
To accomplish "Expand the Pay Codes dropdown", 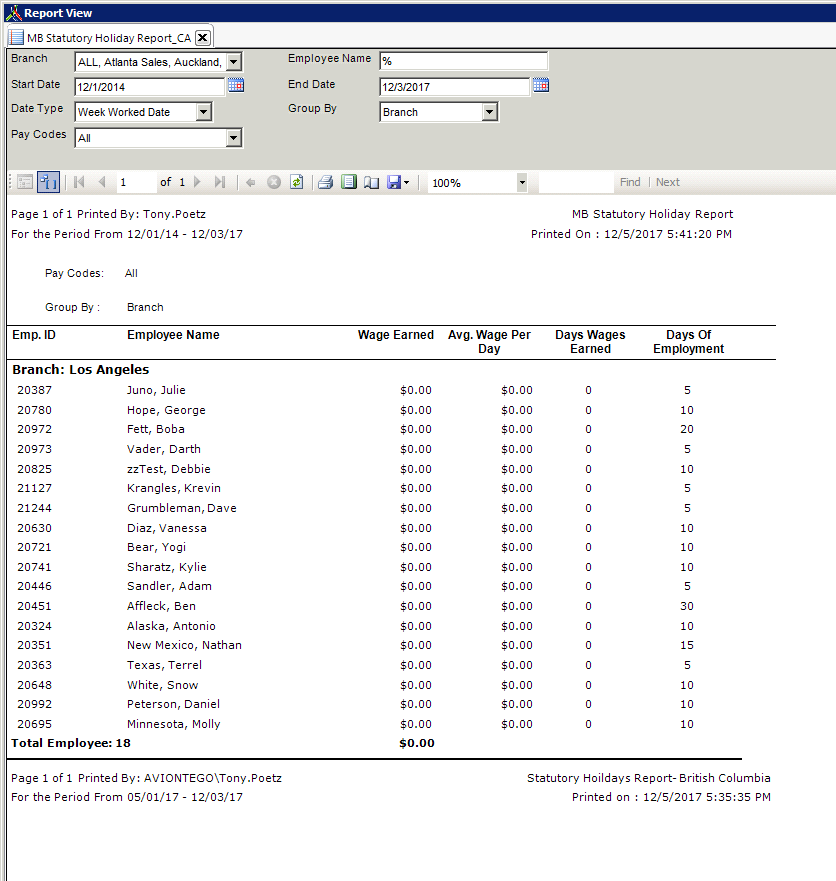I will (233, 138).
